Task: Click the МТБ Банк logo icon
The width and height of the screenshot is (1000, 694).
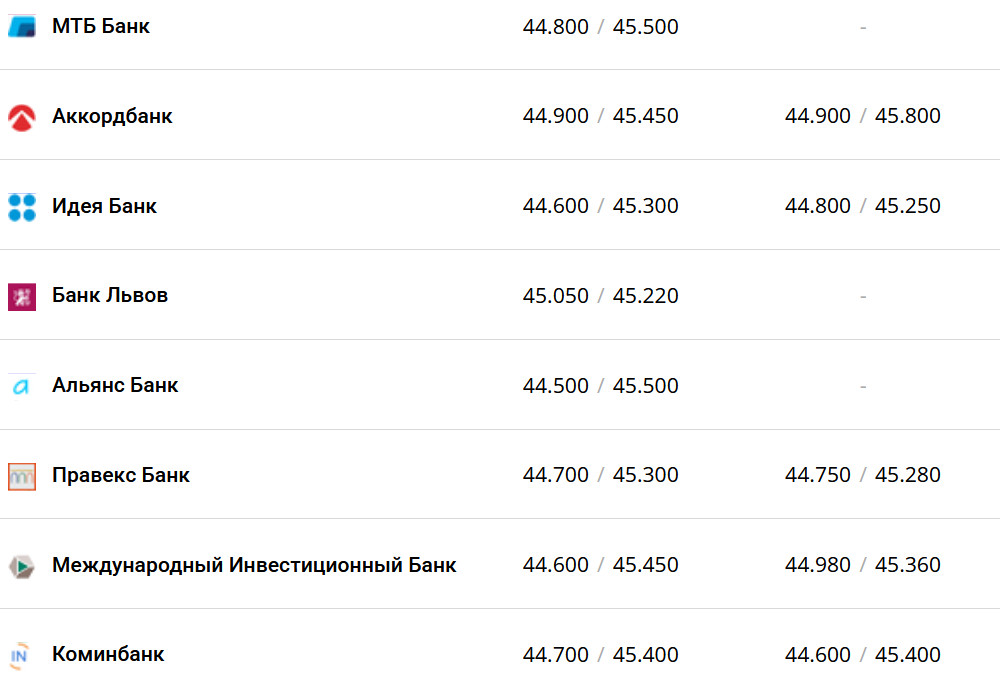Action: tap(22, 27)
